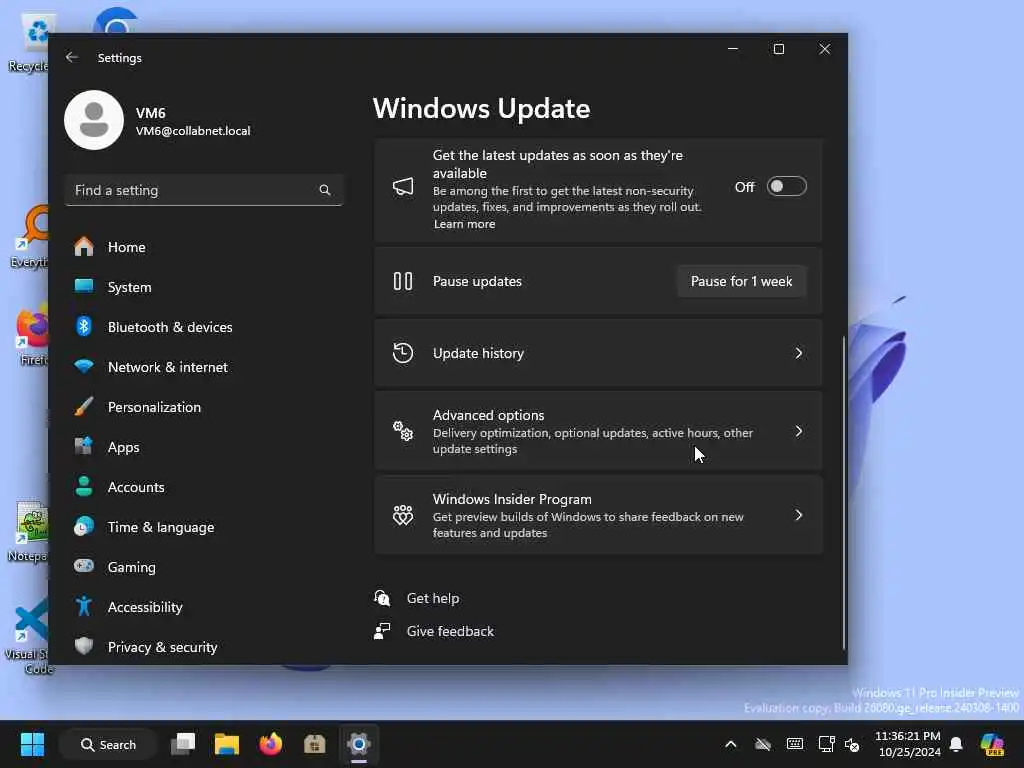Click the Accounts person icon
This screenshot has width=1024, height=768.
click(84, 487)
